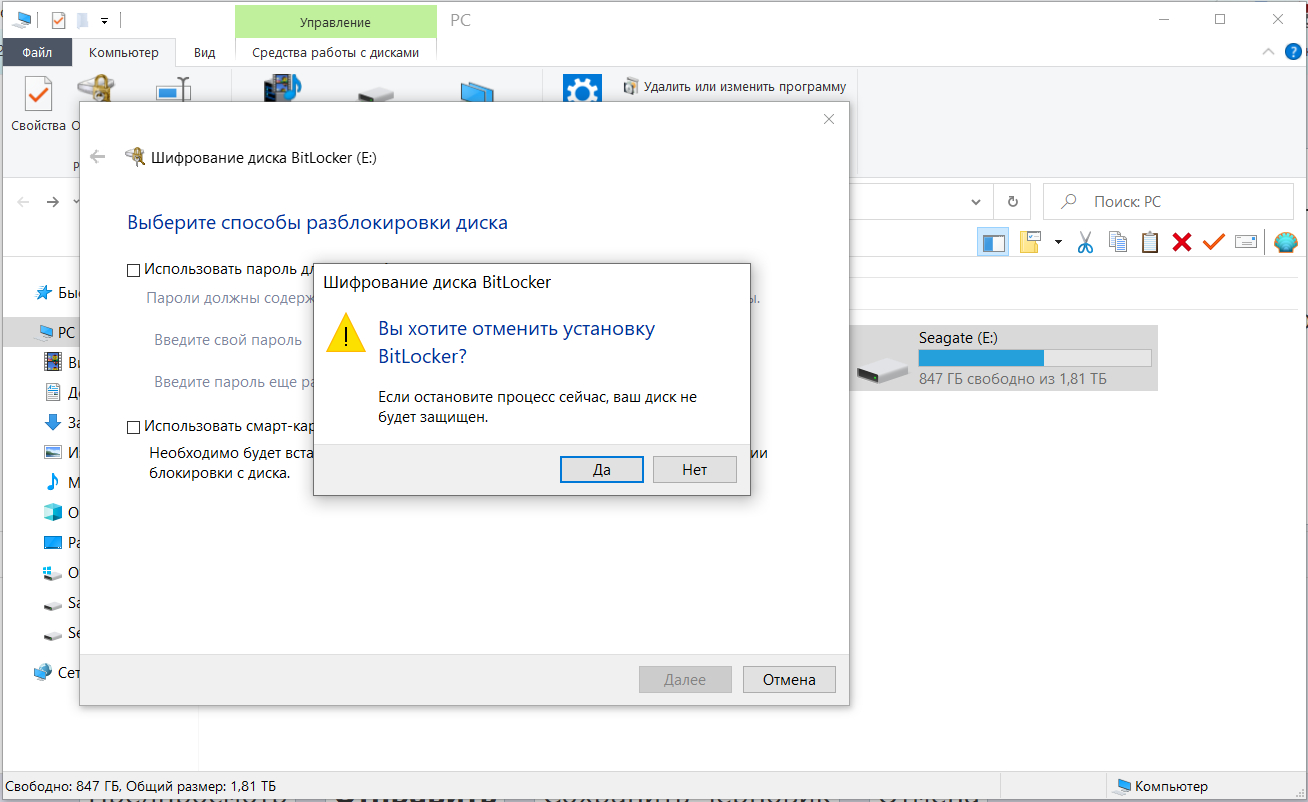Close the BitLocker wizard with the X

[828, 119]
